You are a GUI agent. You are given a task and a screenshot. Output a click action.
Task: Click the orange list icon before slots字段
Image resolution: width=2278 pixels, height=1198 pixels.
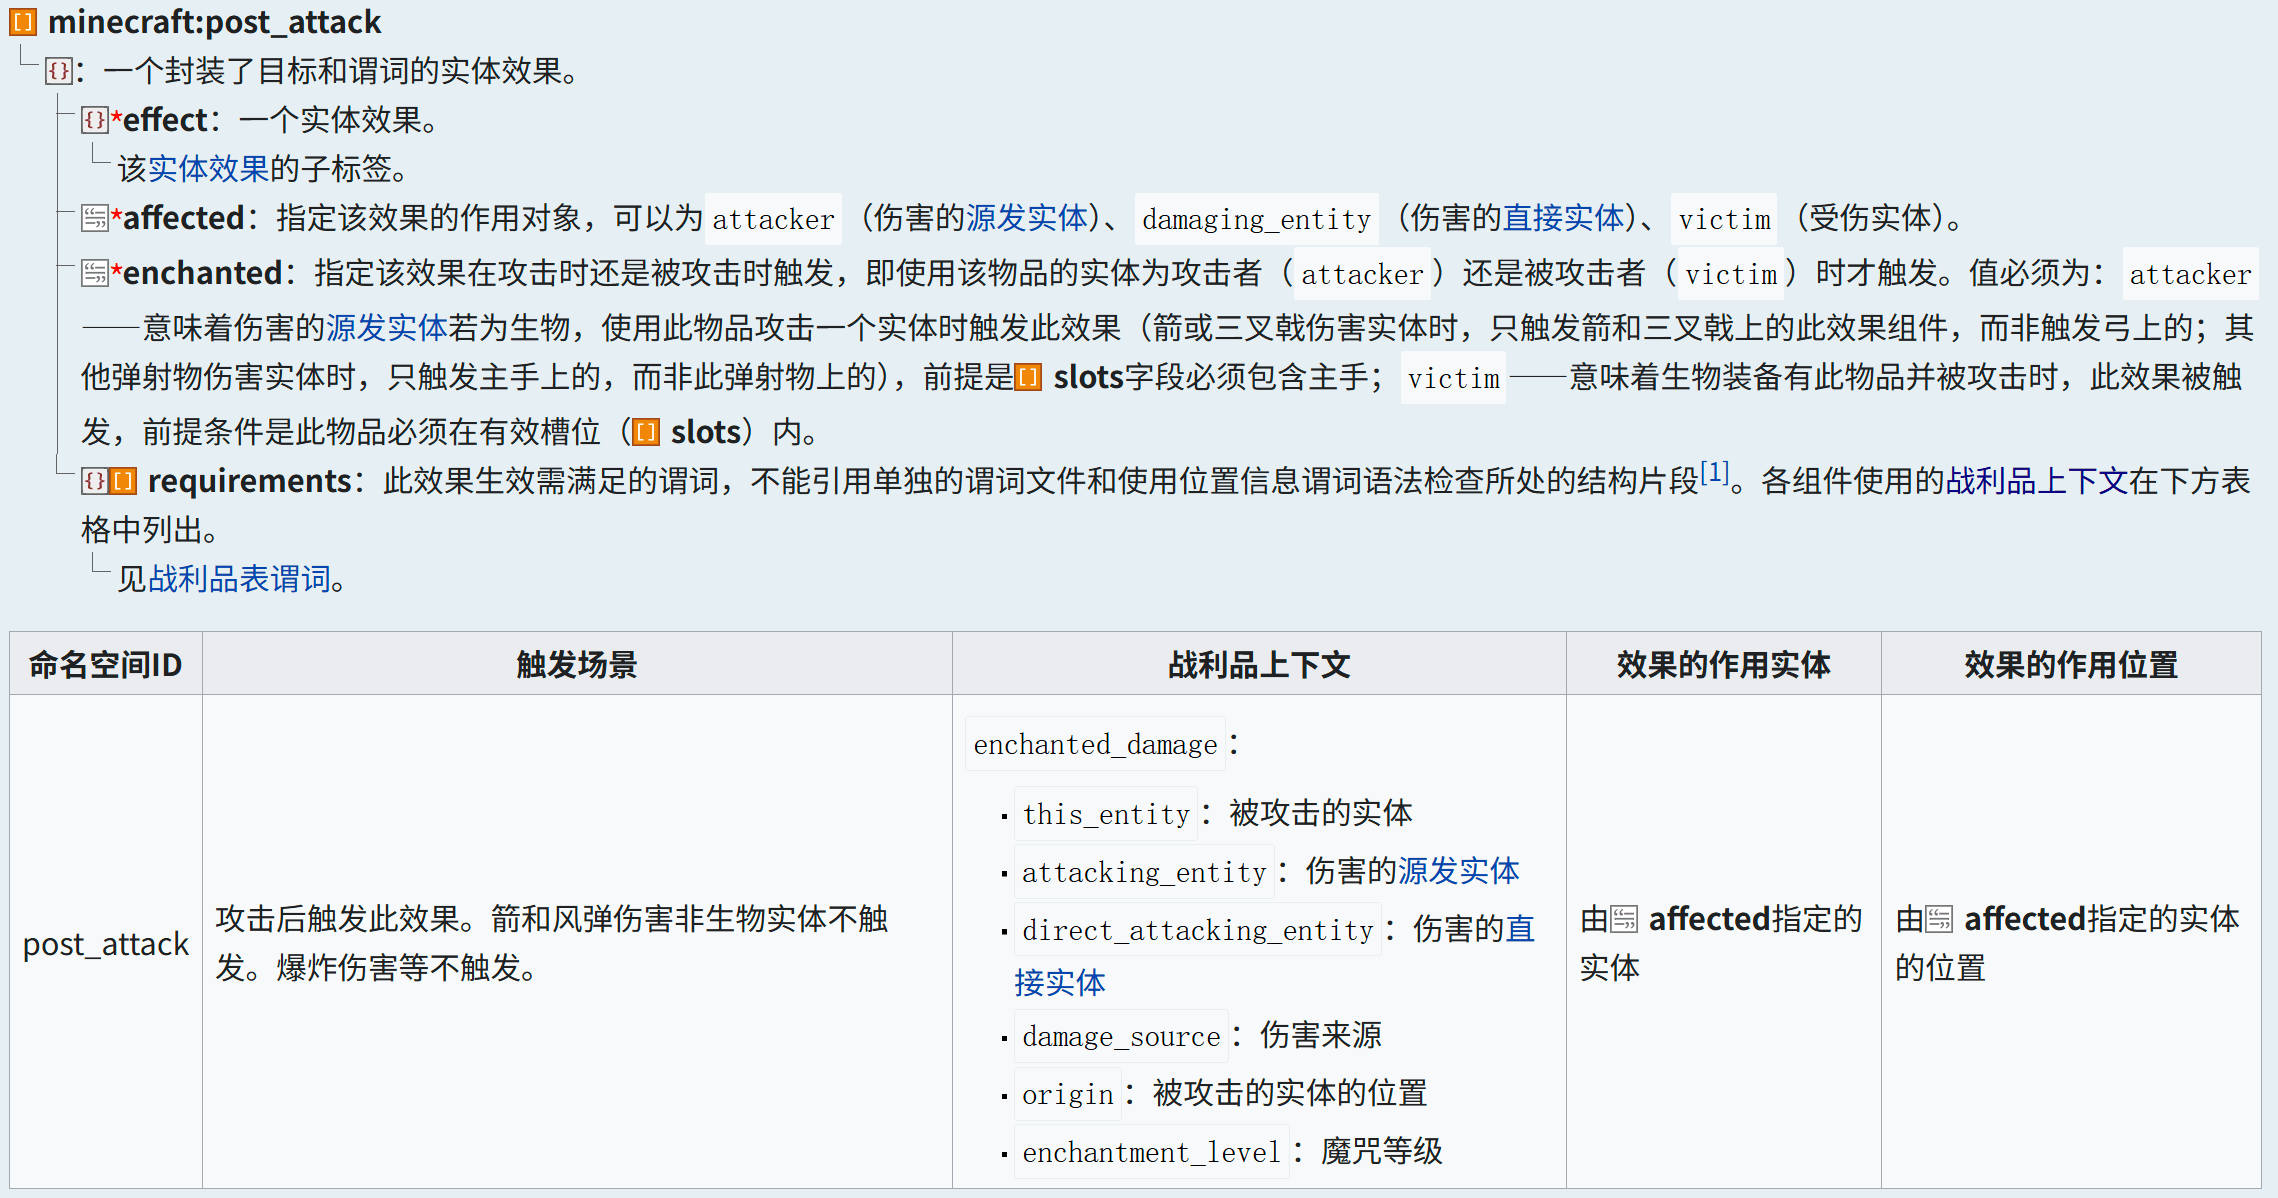coord(1028,377)
